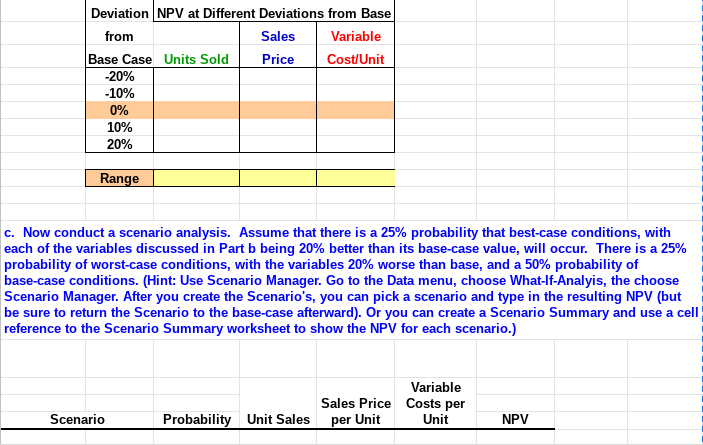
Task: Click Sales Price cell in -10% row
Action: click(x=278, y=94)
